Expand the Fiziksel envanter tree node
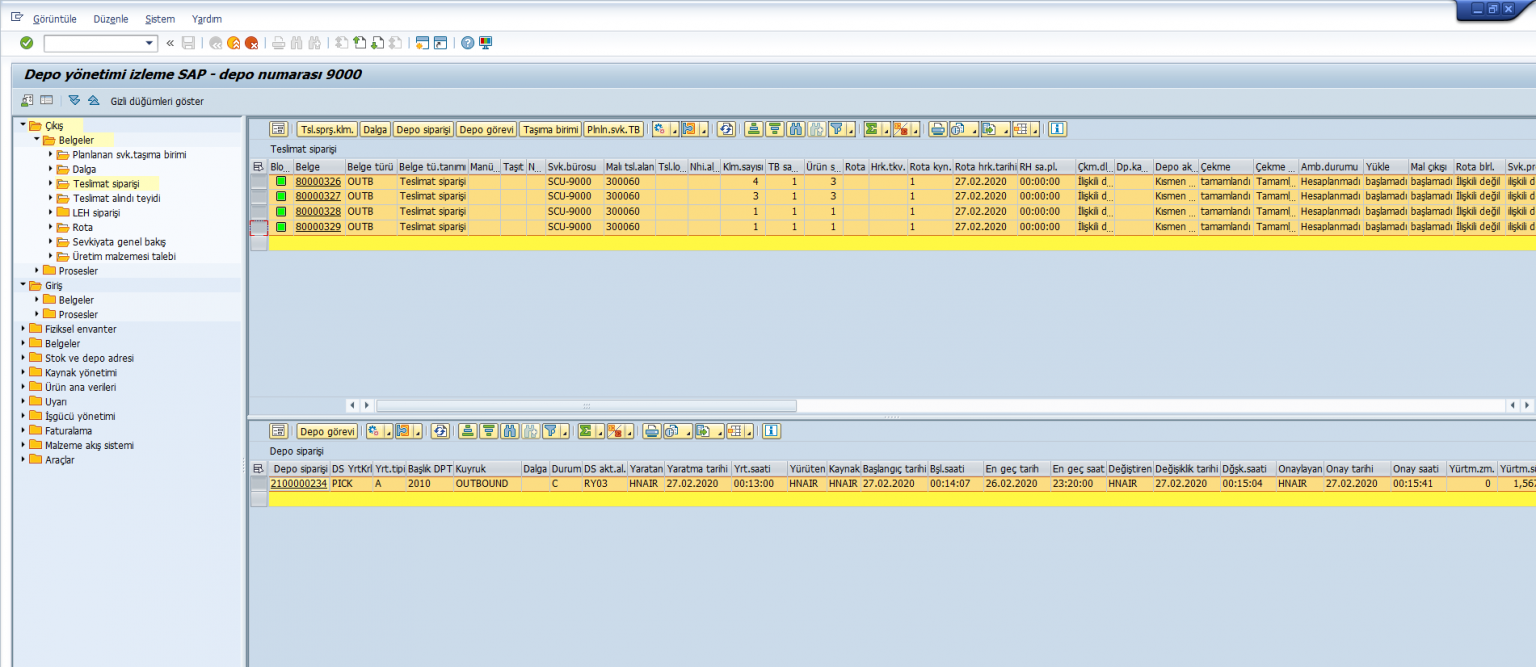The width and height of the screenshot is (1536, 667). [23, 329]
